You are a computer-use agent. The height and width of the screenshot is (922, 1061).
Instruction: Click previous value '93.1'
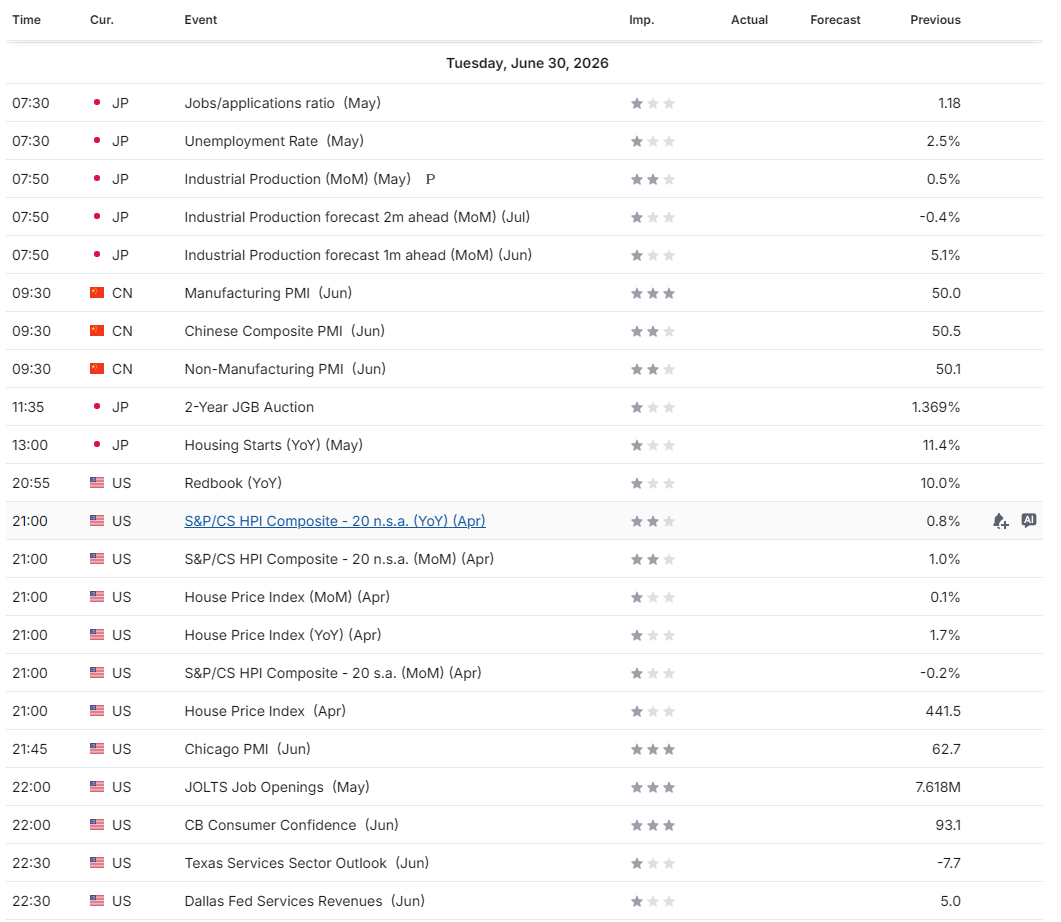[948, 825]
